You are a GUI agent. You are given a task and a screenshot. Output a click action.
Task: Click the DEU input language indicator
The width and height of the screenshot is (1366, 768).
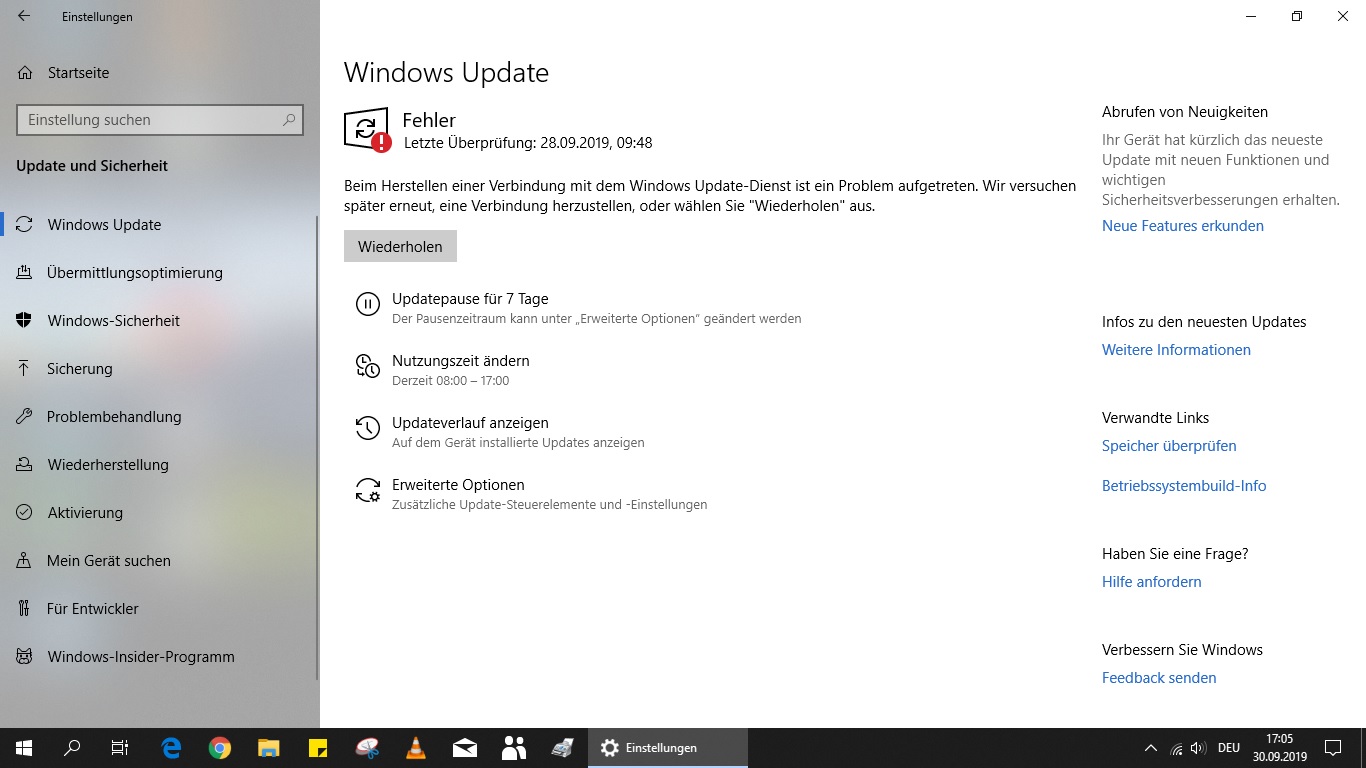pos(1229,748)
